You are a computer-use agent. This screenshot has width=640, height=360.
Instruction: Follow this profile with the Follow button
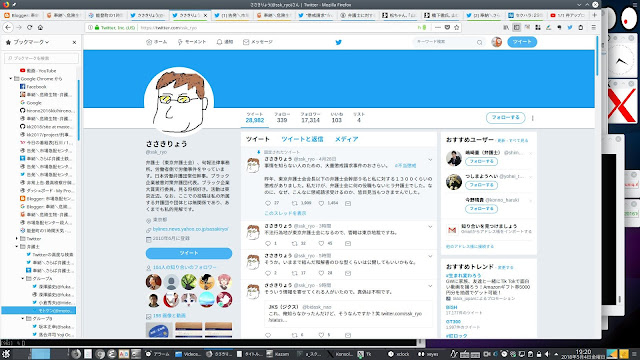505,118
